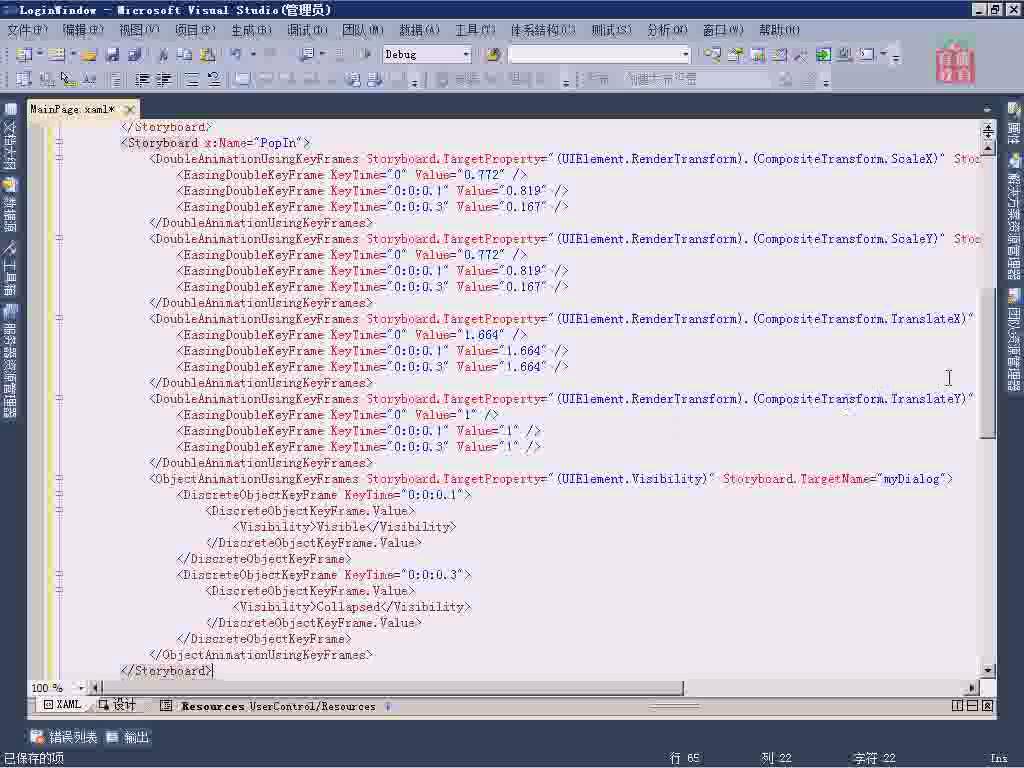Click the horizontal scrollbar right arrow
The image size is (1024, 768).
point(972,687)
